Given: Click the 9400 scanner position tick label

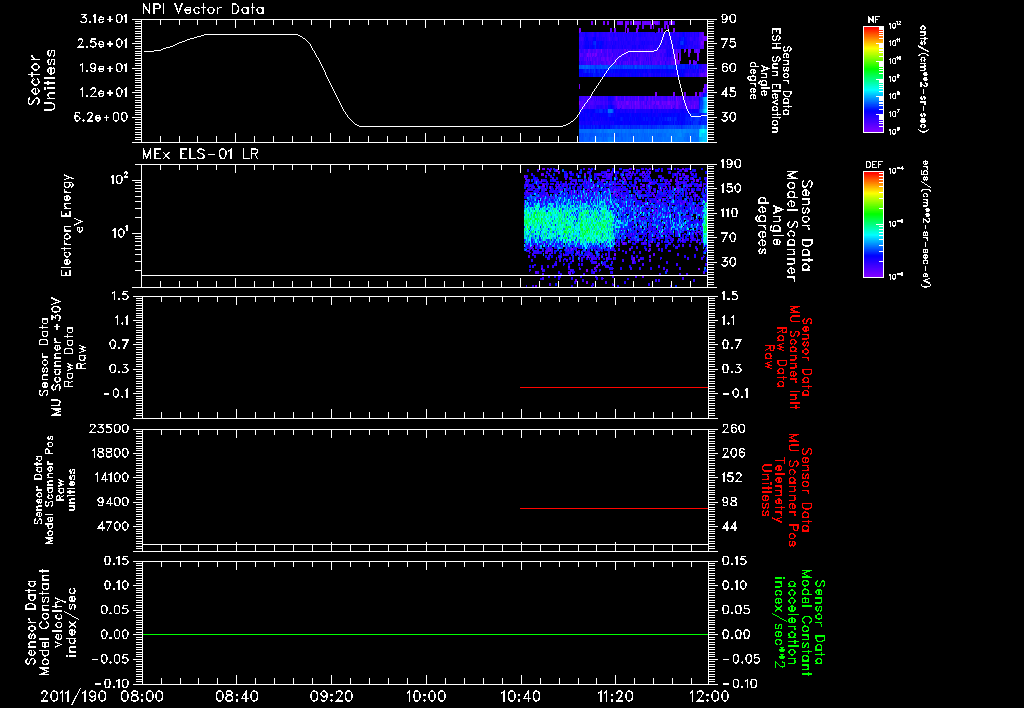Looking at the screenshot, I should click(114, 502).
